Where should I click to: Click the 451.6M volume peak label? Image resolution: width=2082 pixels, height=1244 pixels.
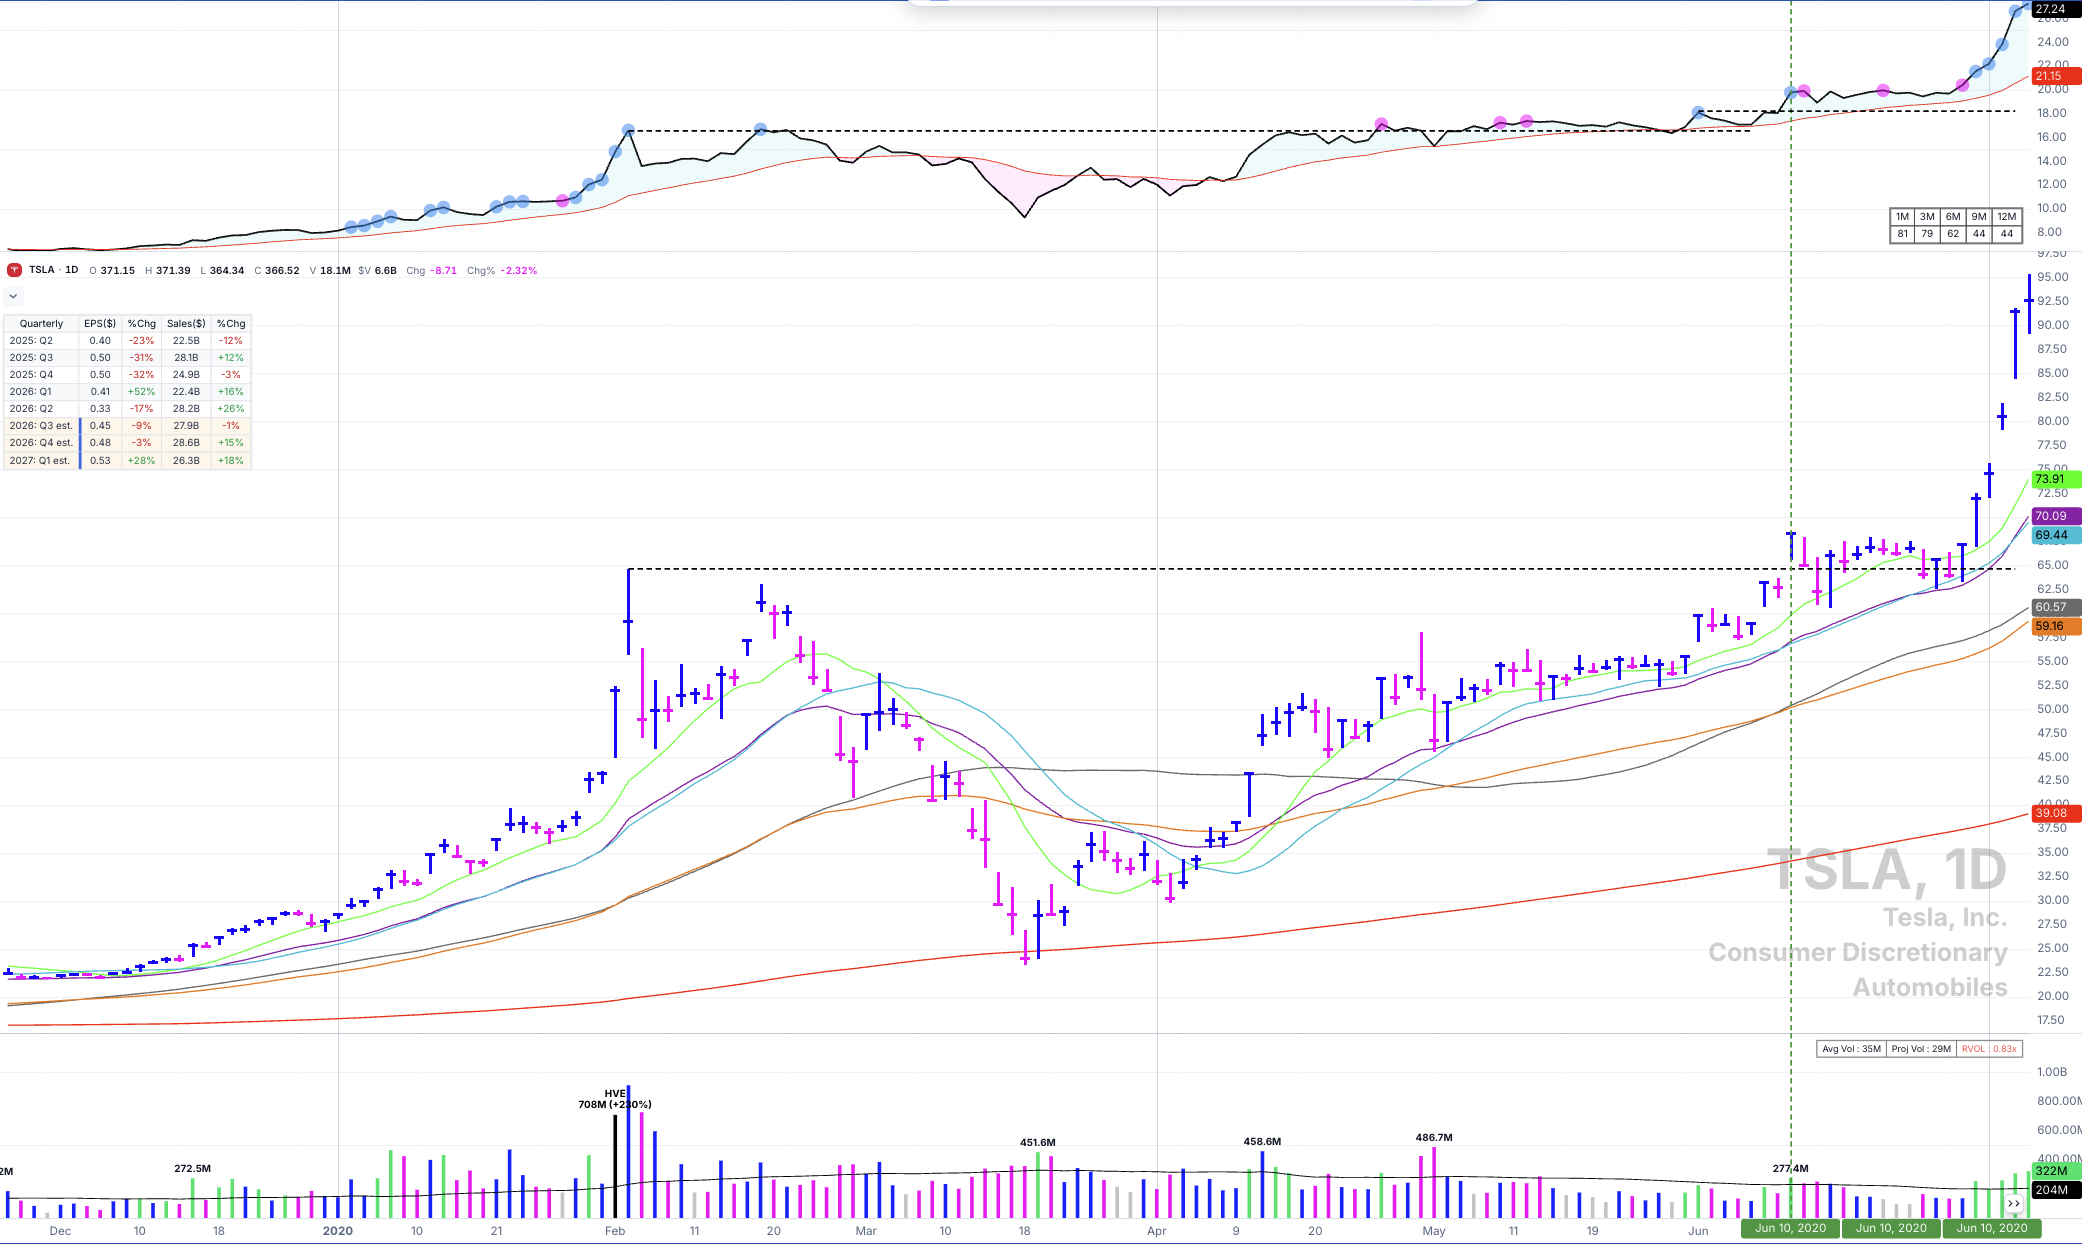point(1038,1142)
